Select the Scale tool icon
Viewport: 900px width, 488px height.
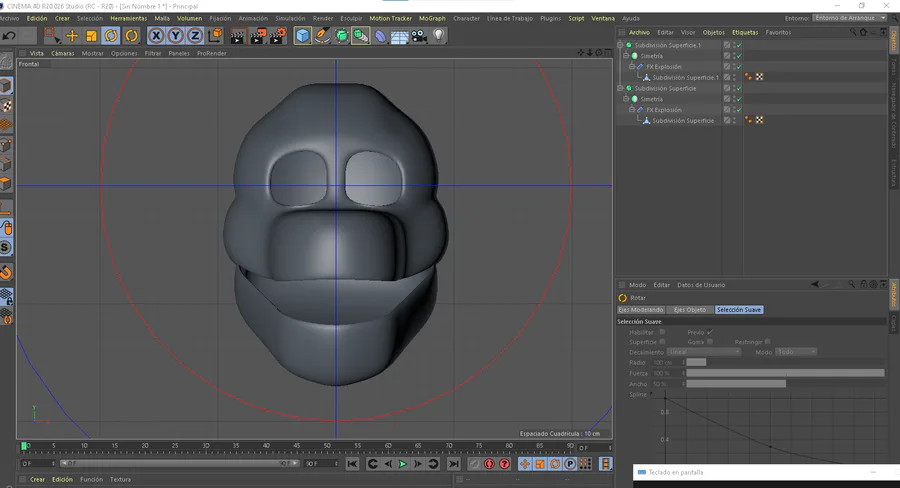(91, 36)
